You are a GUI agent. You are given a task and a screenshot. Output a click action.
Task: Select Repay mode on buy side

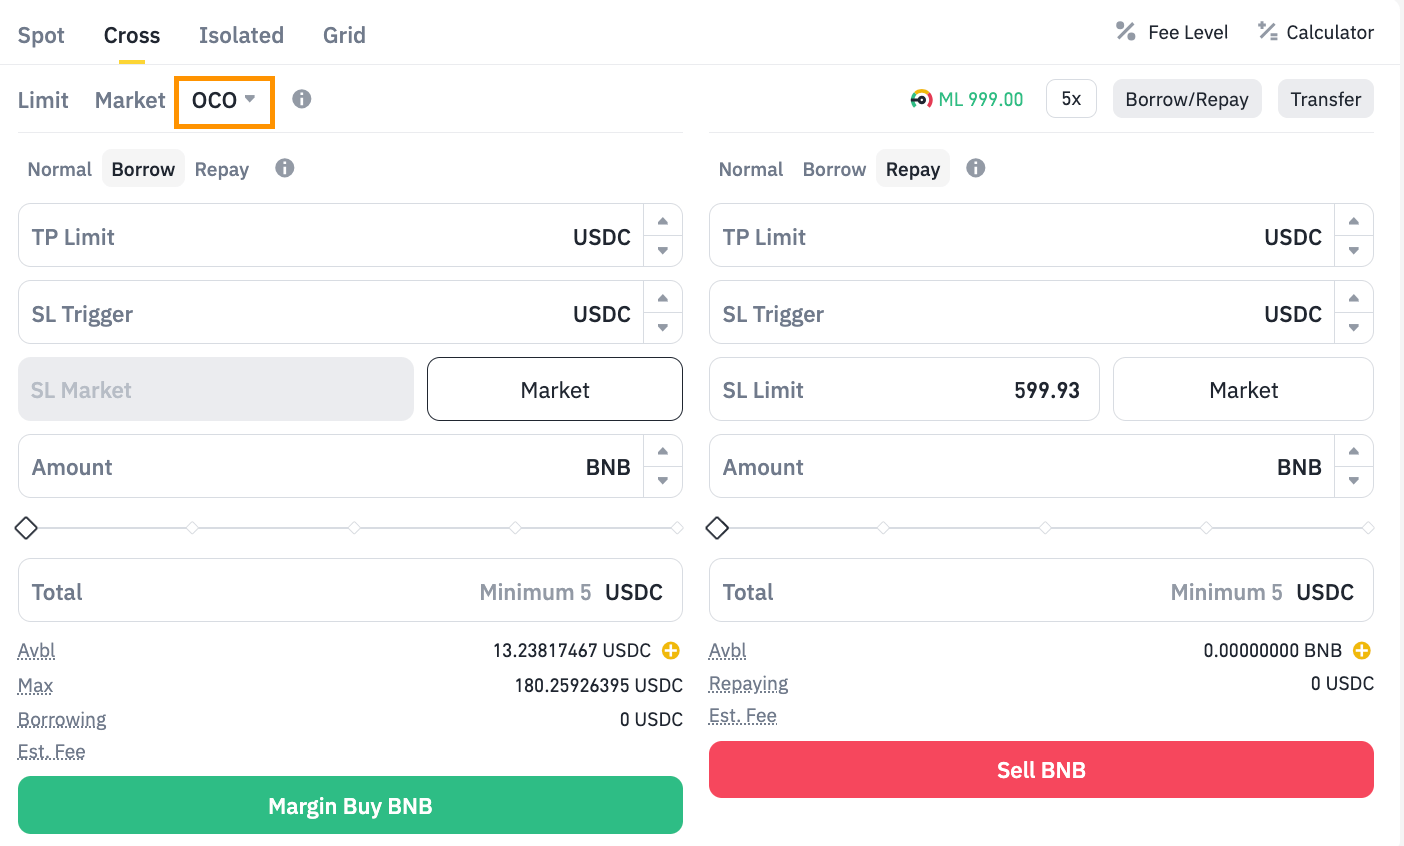(222, 169)
